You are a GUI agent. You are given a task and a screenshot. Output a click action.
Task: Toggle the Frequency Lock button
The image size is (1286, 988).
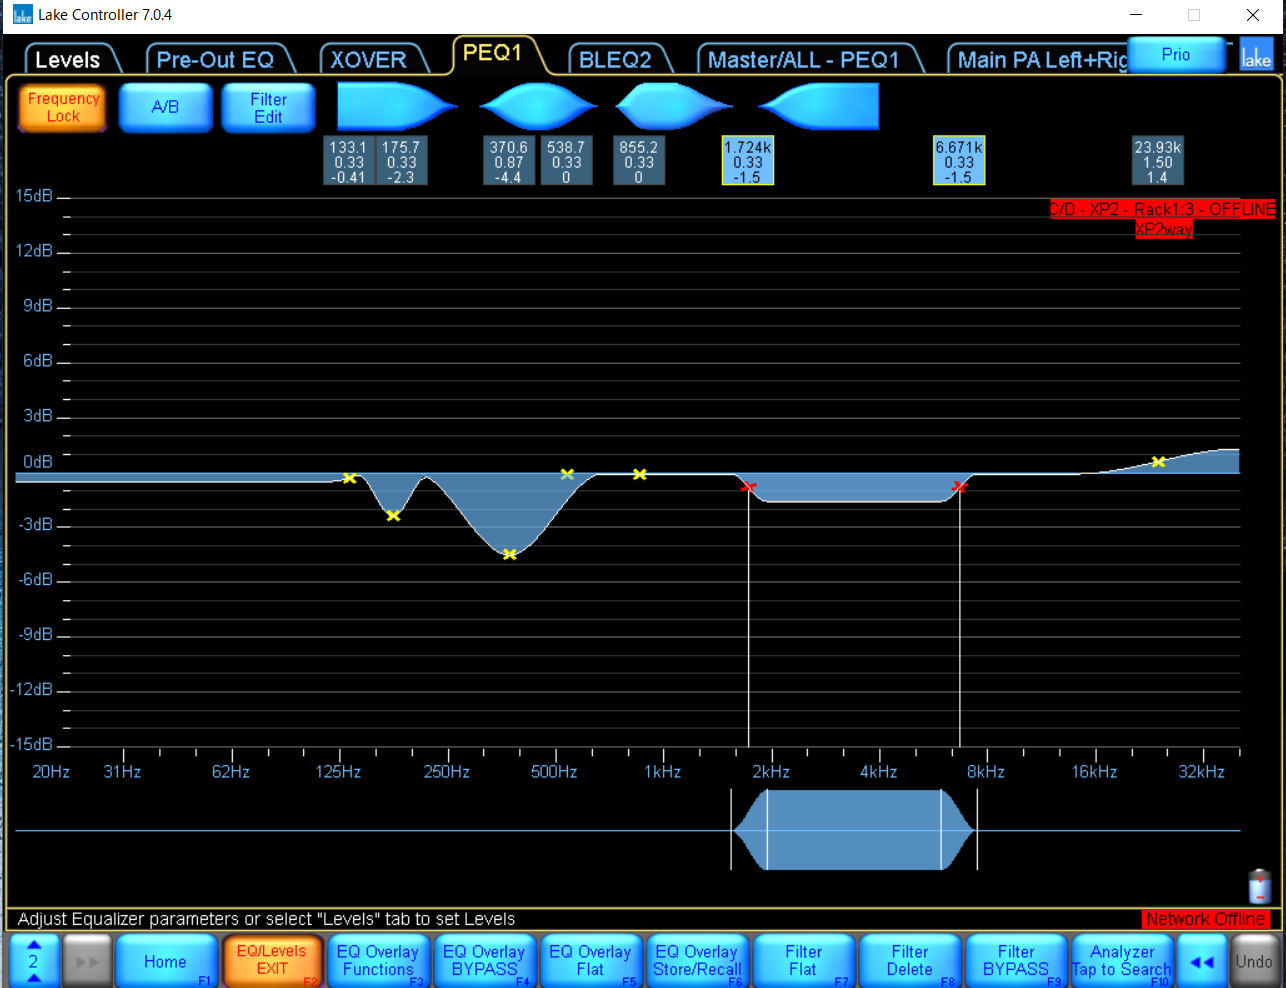[x=63, y=107]
